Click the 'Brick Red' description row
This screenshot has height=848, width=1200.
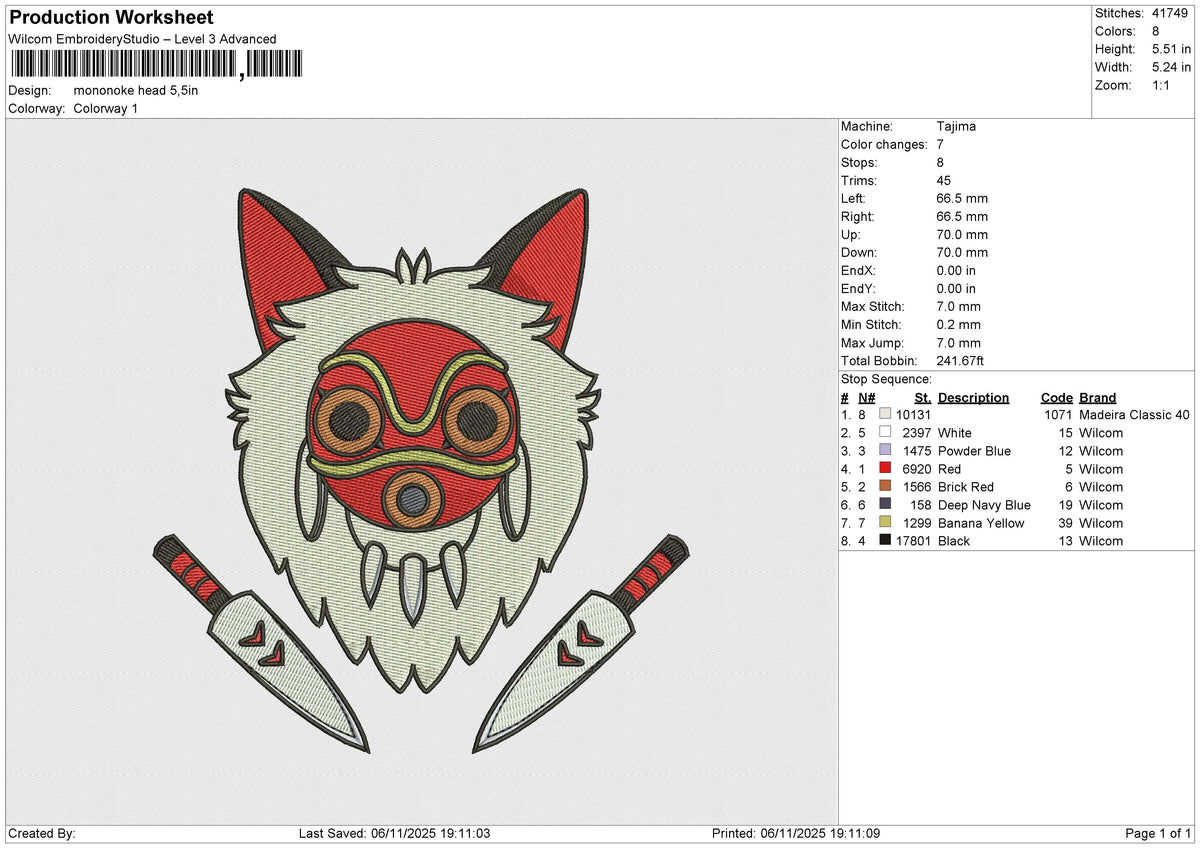(966, 487)
